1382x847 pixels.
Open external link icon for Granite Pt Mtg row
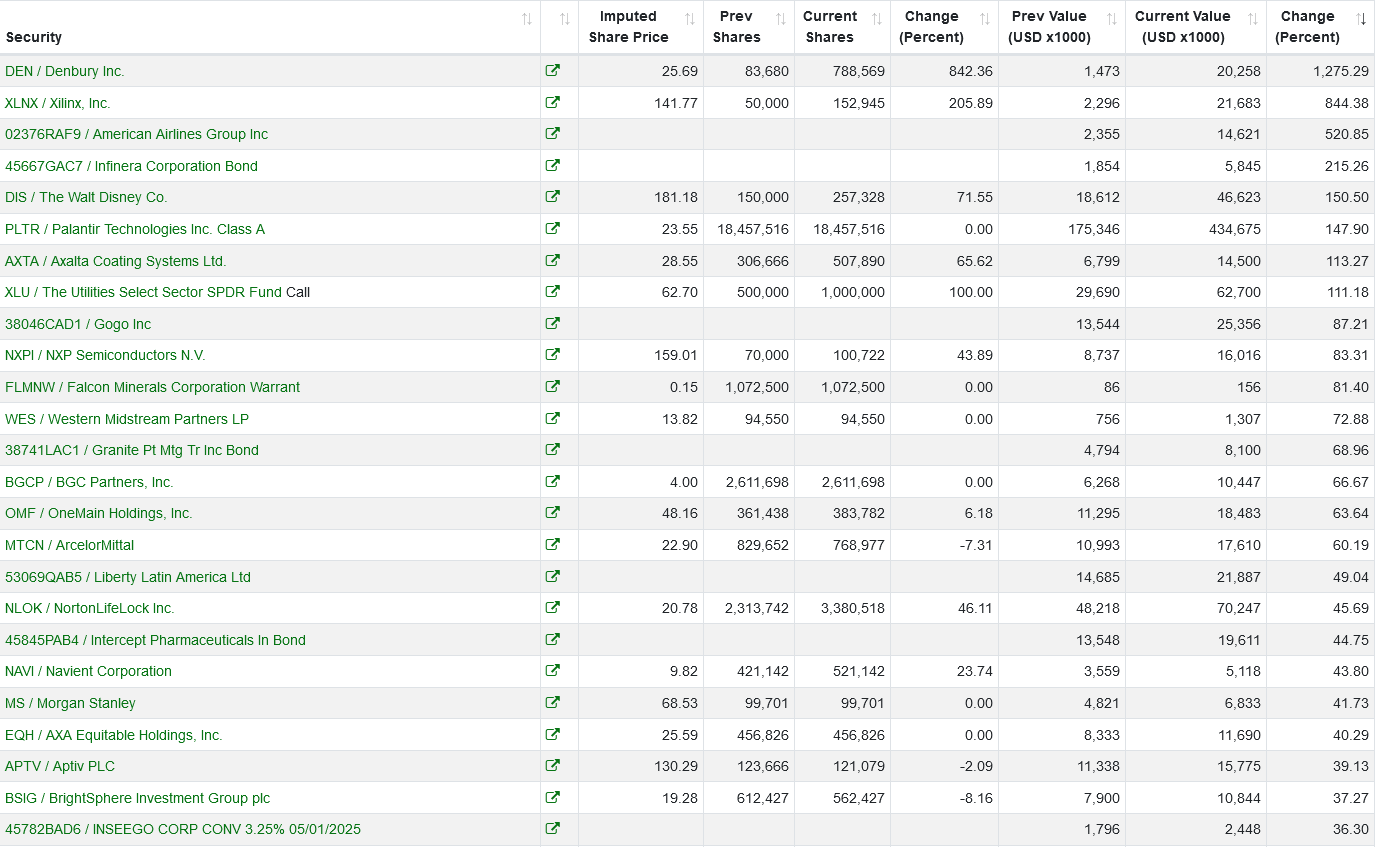coord(553,450)
